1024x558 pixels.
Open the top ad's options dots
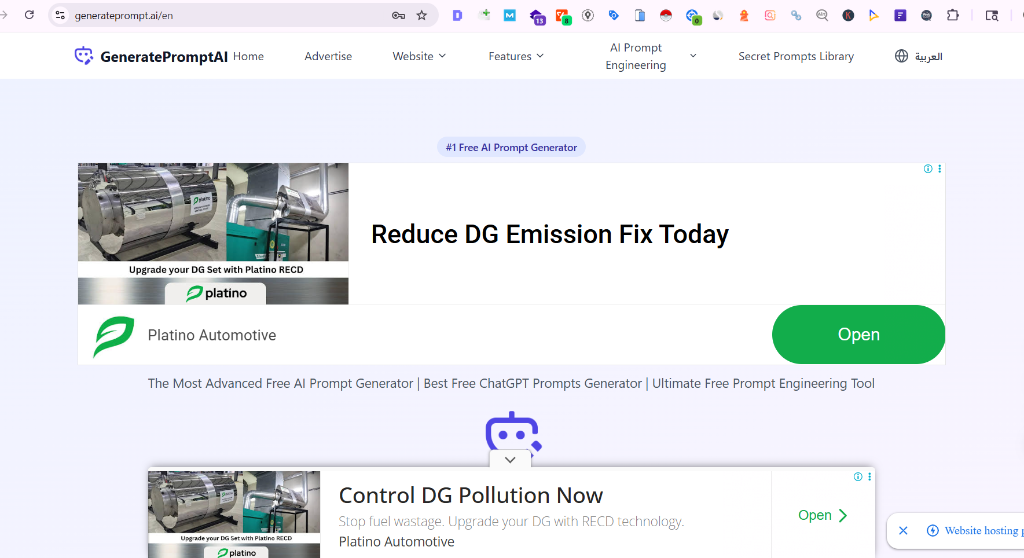940,169
